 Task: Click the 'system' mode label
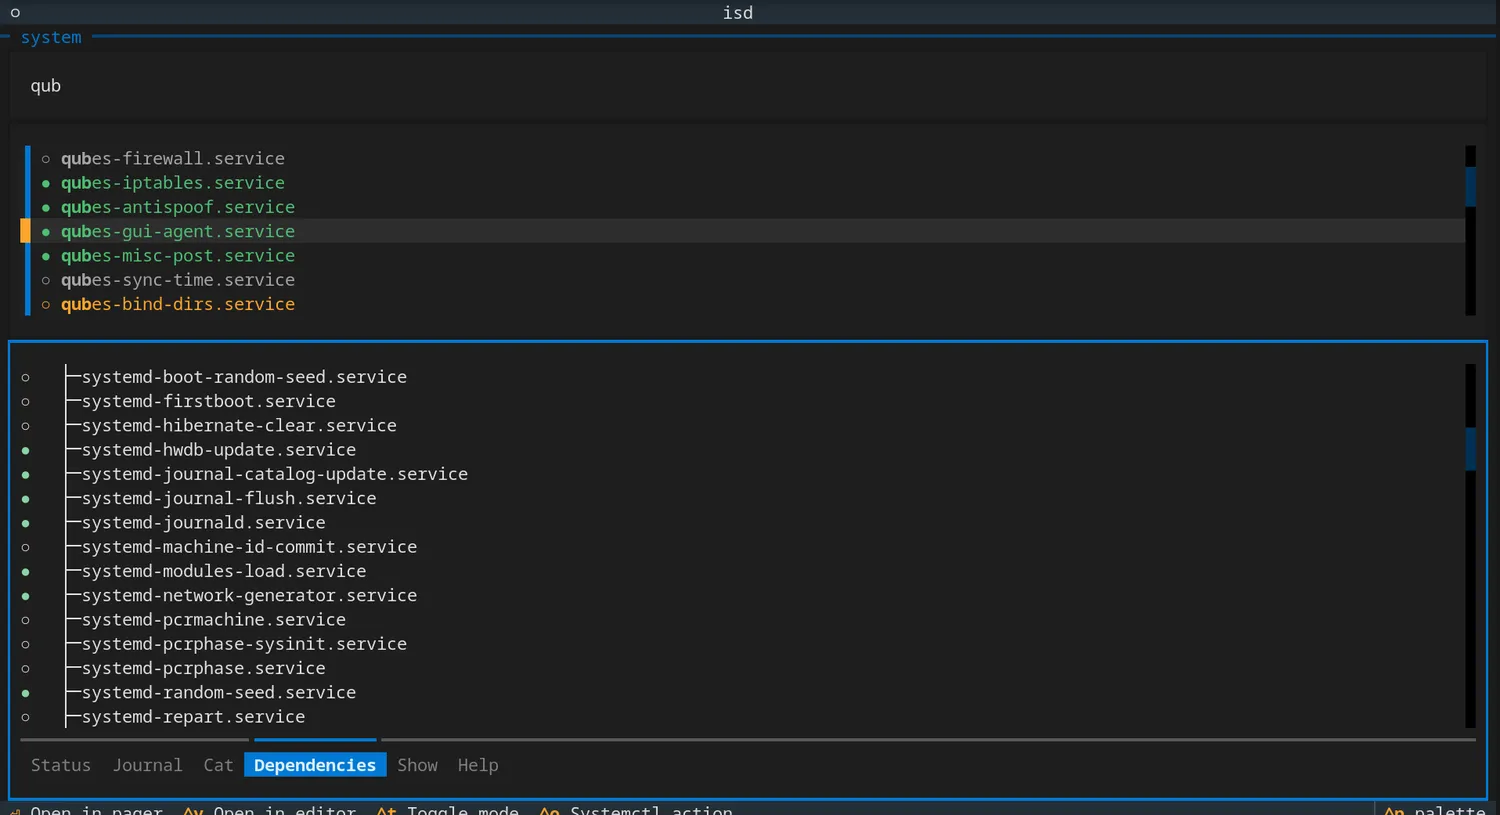tap(51, 37)
